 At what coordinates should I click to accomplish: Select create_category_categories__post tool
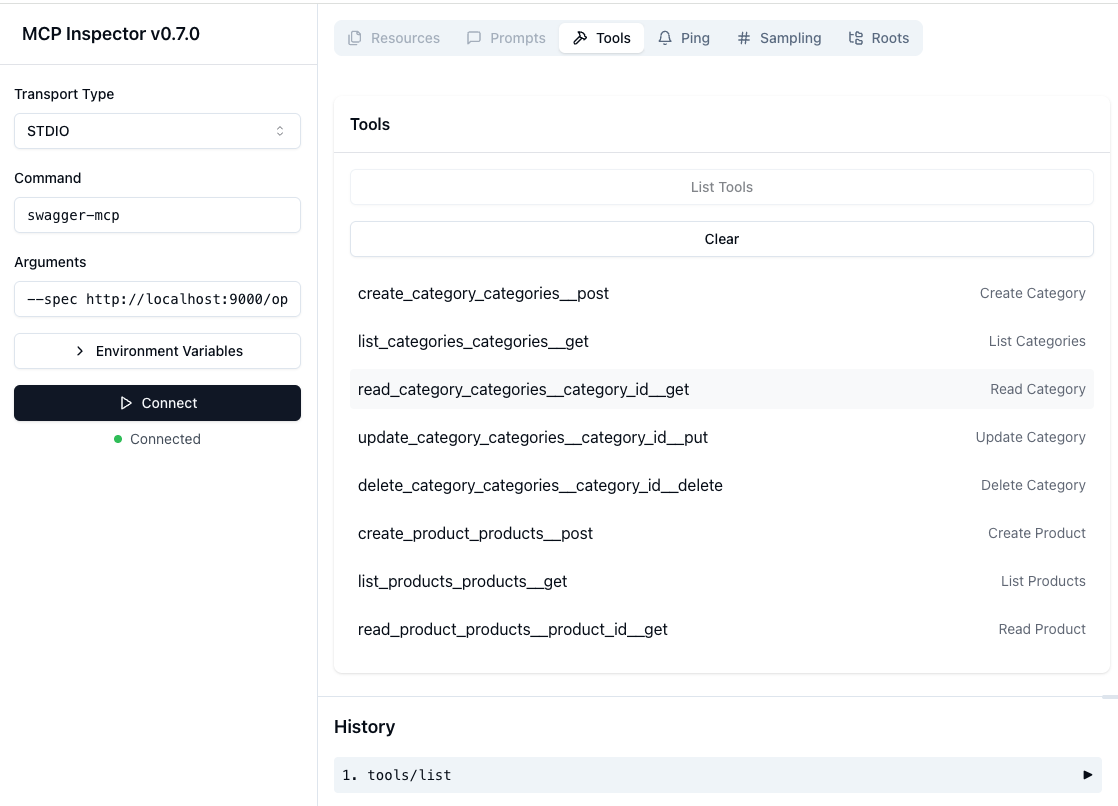(x=722, y=293)
